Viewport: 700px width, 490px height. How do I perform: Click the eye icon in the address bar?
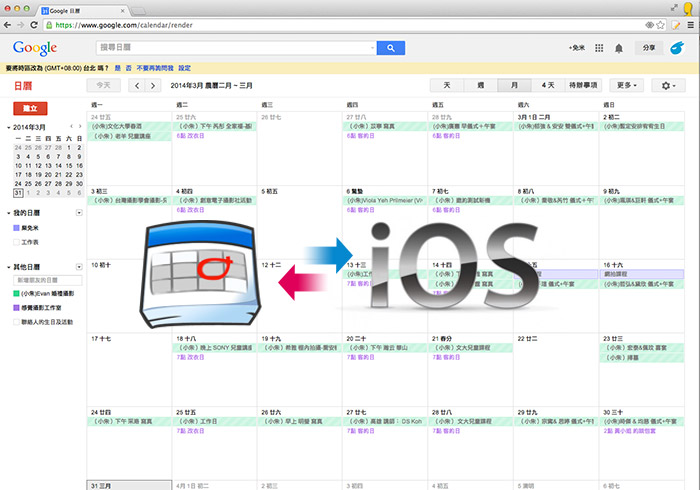click(x=650, y=25)
